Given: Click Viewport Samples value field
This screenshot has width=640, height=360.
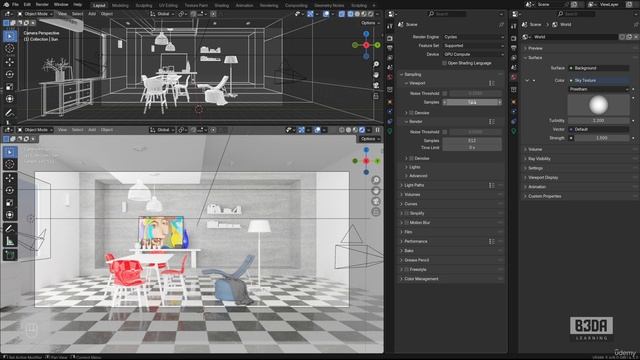Looking at the screenshot, I should pyautogui.click(x=472, y=102).
